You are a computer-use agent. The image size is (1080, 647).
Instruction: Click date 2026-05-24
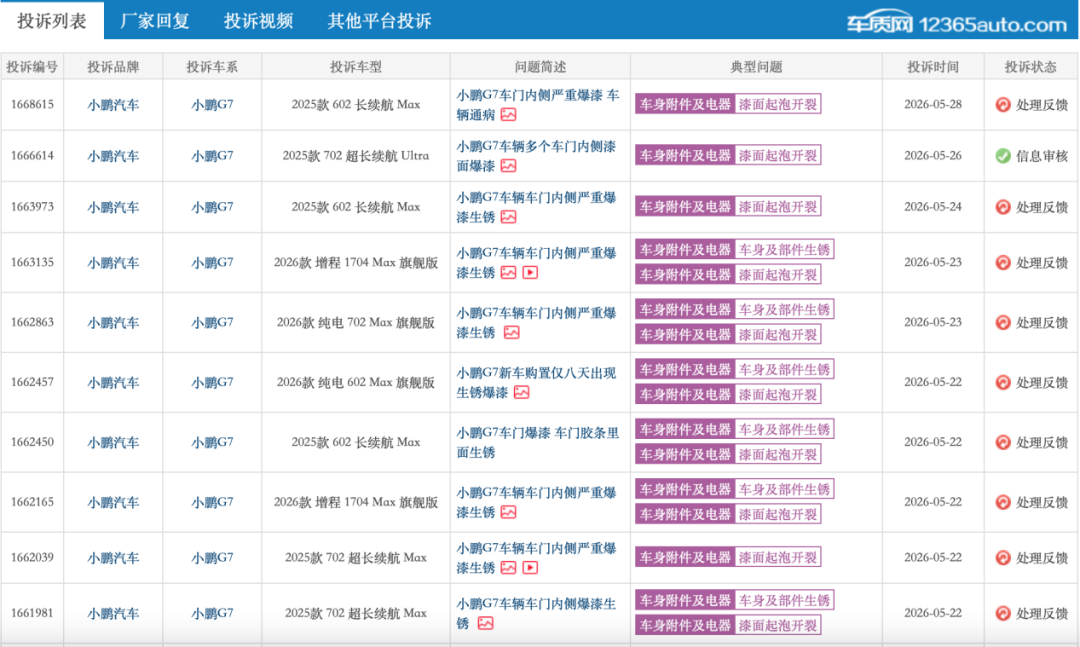point(933,207)
